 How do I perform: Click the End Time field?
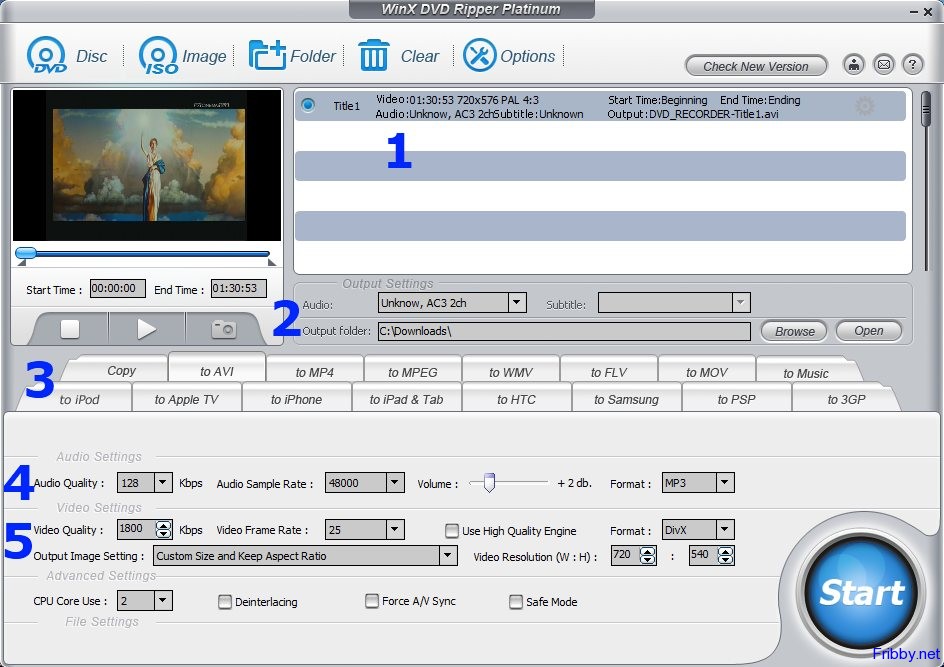tap(238, 288)
